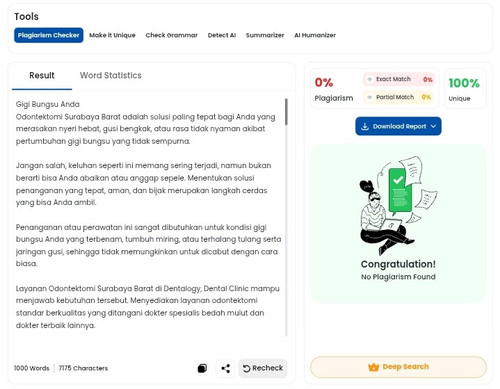Expand the Download Report dropdown arrow
This screenshot has width=500, height=389.
click(433, 126)
